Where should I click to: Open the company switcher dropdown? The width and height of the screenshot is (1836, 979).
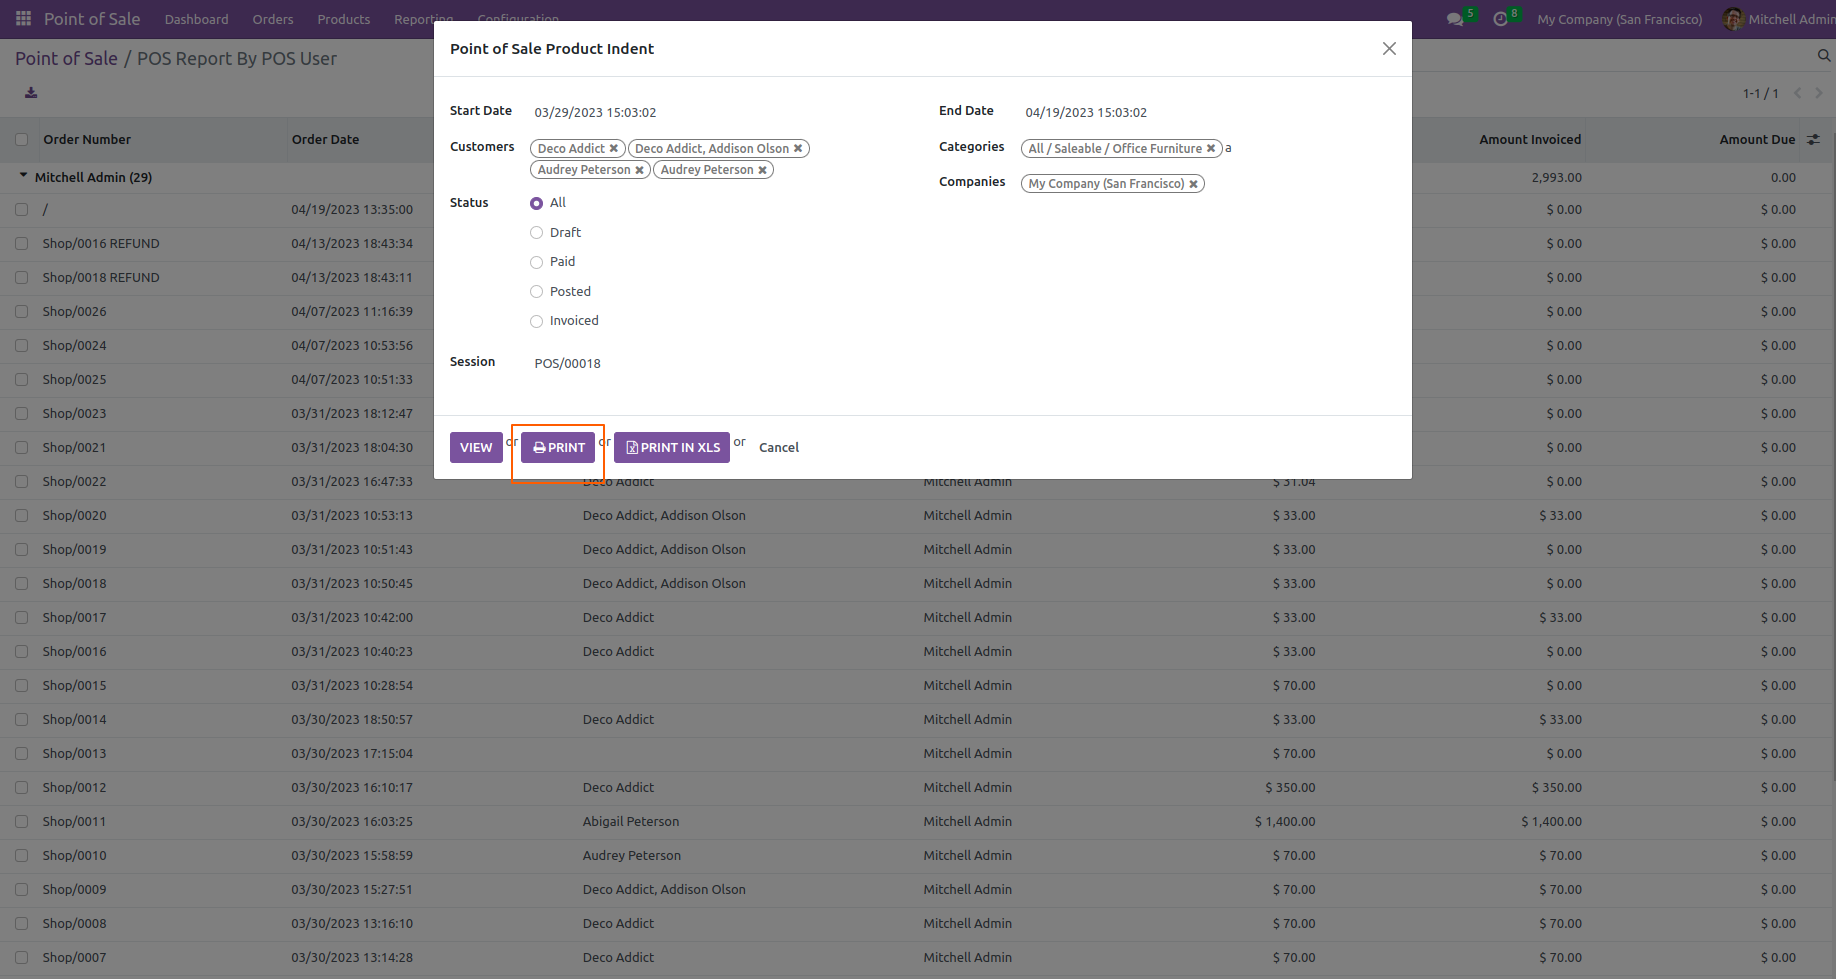coord(1619,19)
